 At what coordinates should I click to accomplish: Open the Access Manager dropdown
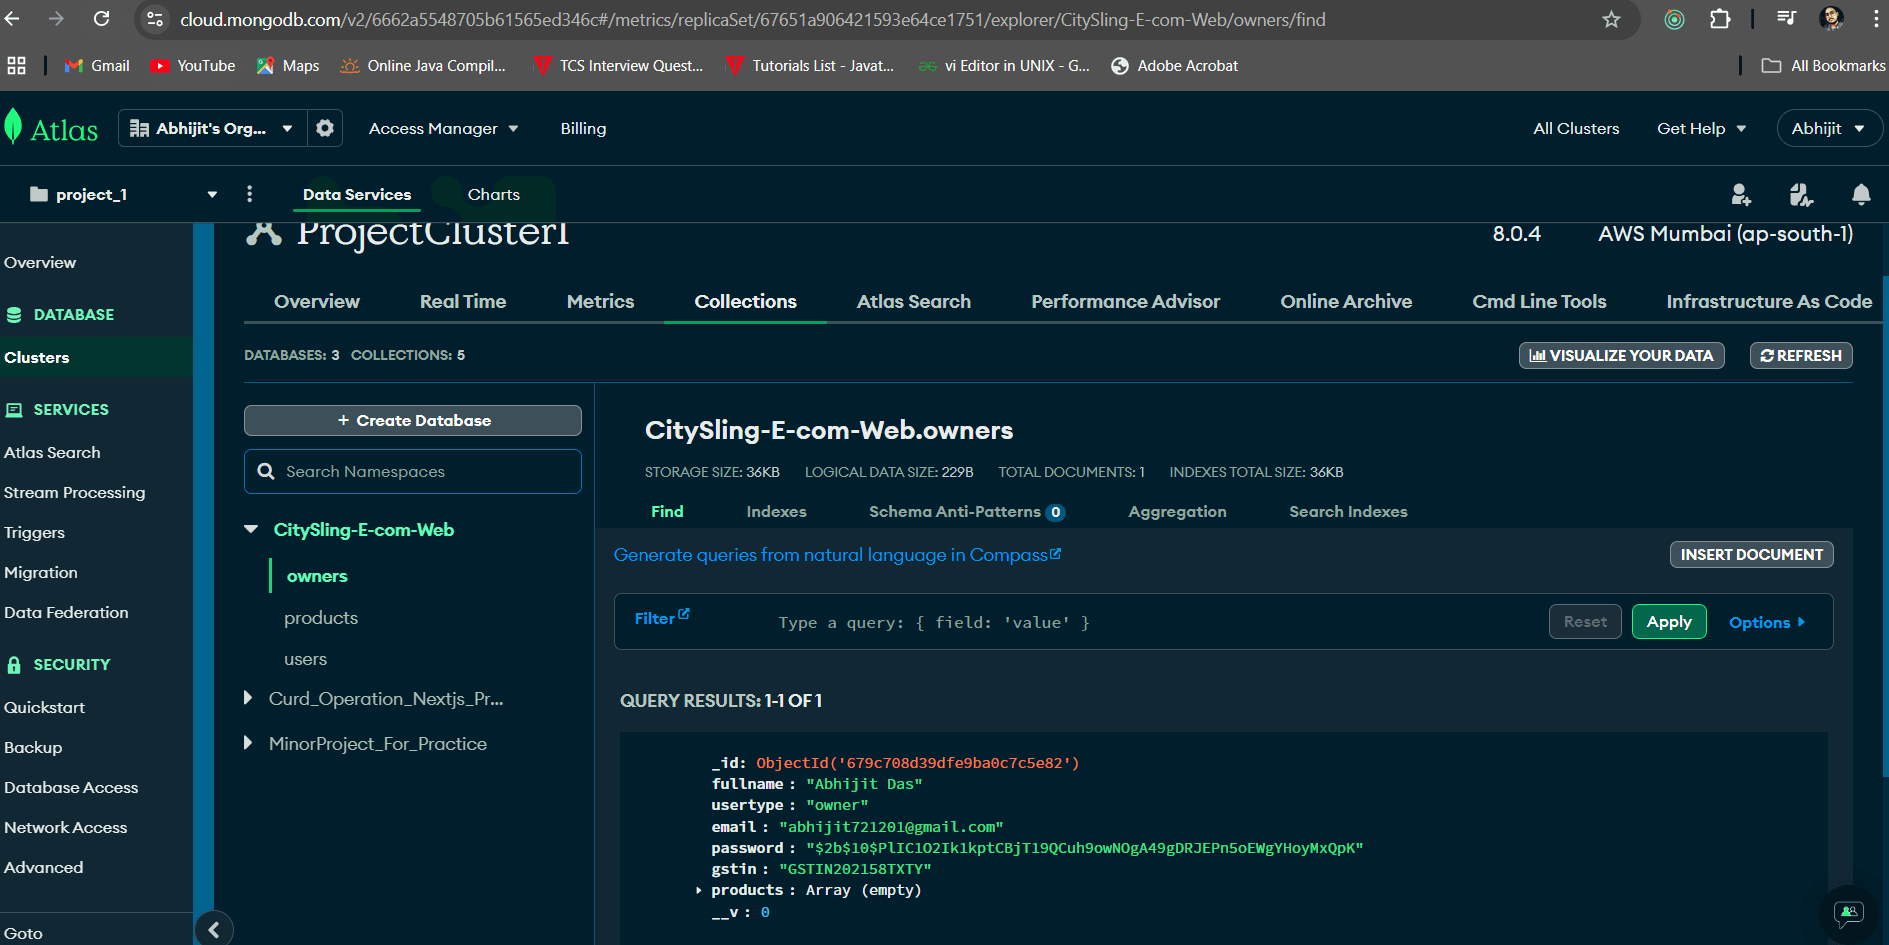click(x=443, y=128)
